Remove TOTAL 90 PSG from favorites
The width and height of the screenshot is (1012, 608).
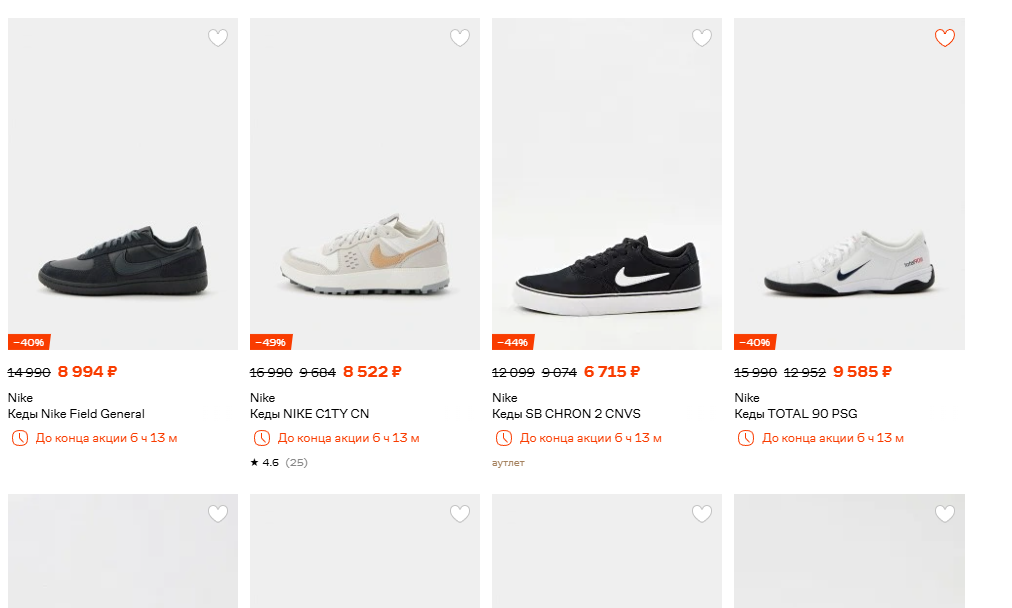[944, 38]
